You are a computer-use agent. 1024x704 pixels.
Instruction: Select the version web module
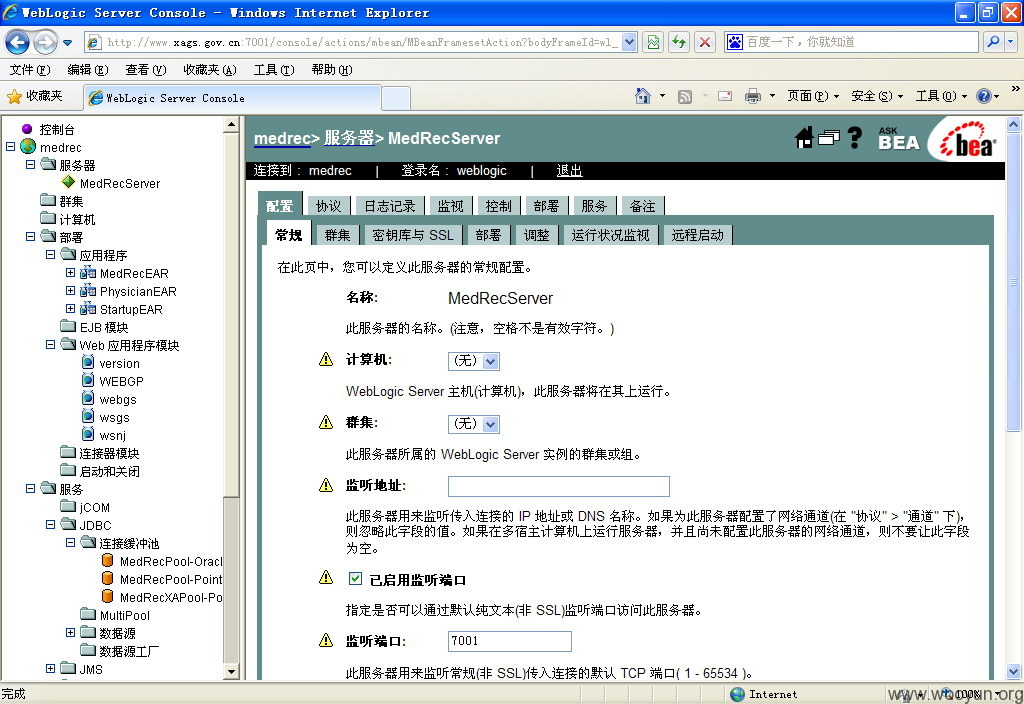point(119,364)
